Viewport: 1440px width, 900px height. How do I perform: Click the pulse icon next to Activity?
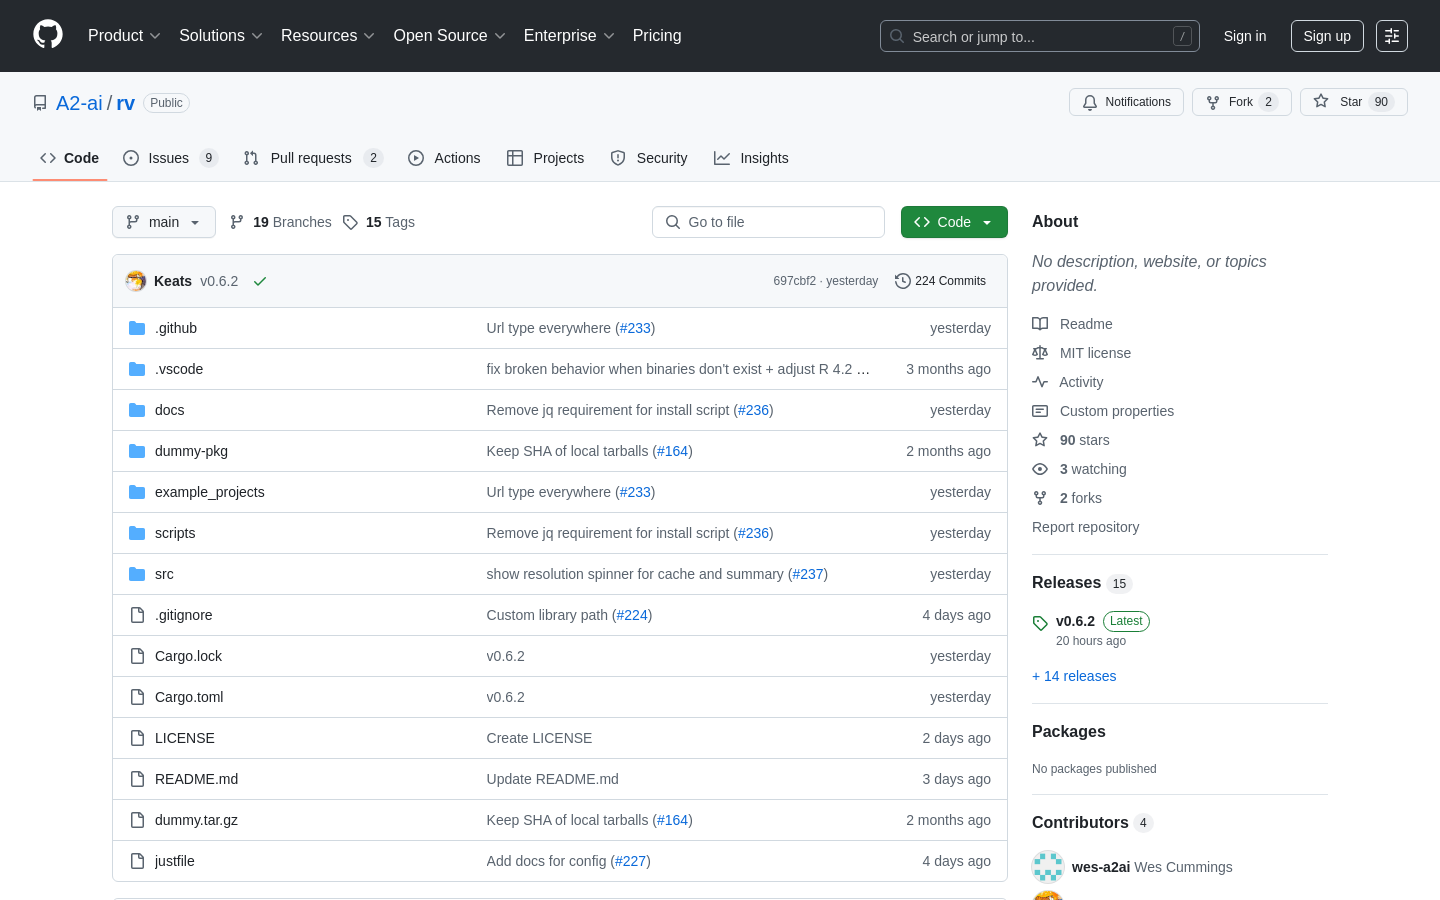(1040, 382)
